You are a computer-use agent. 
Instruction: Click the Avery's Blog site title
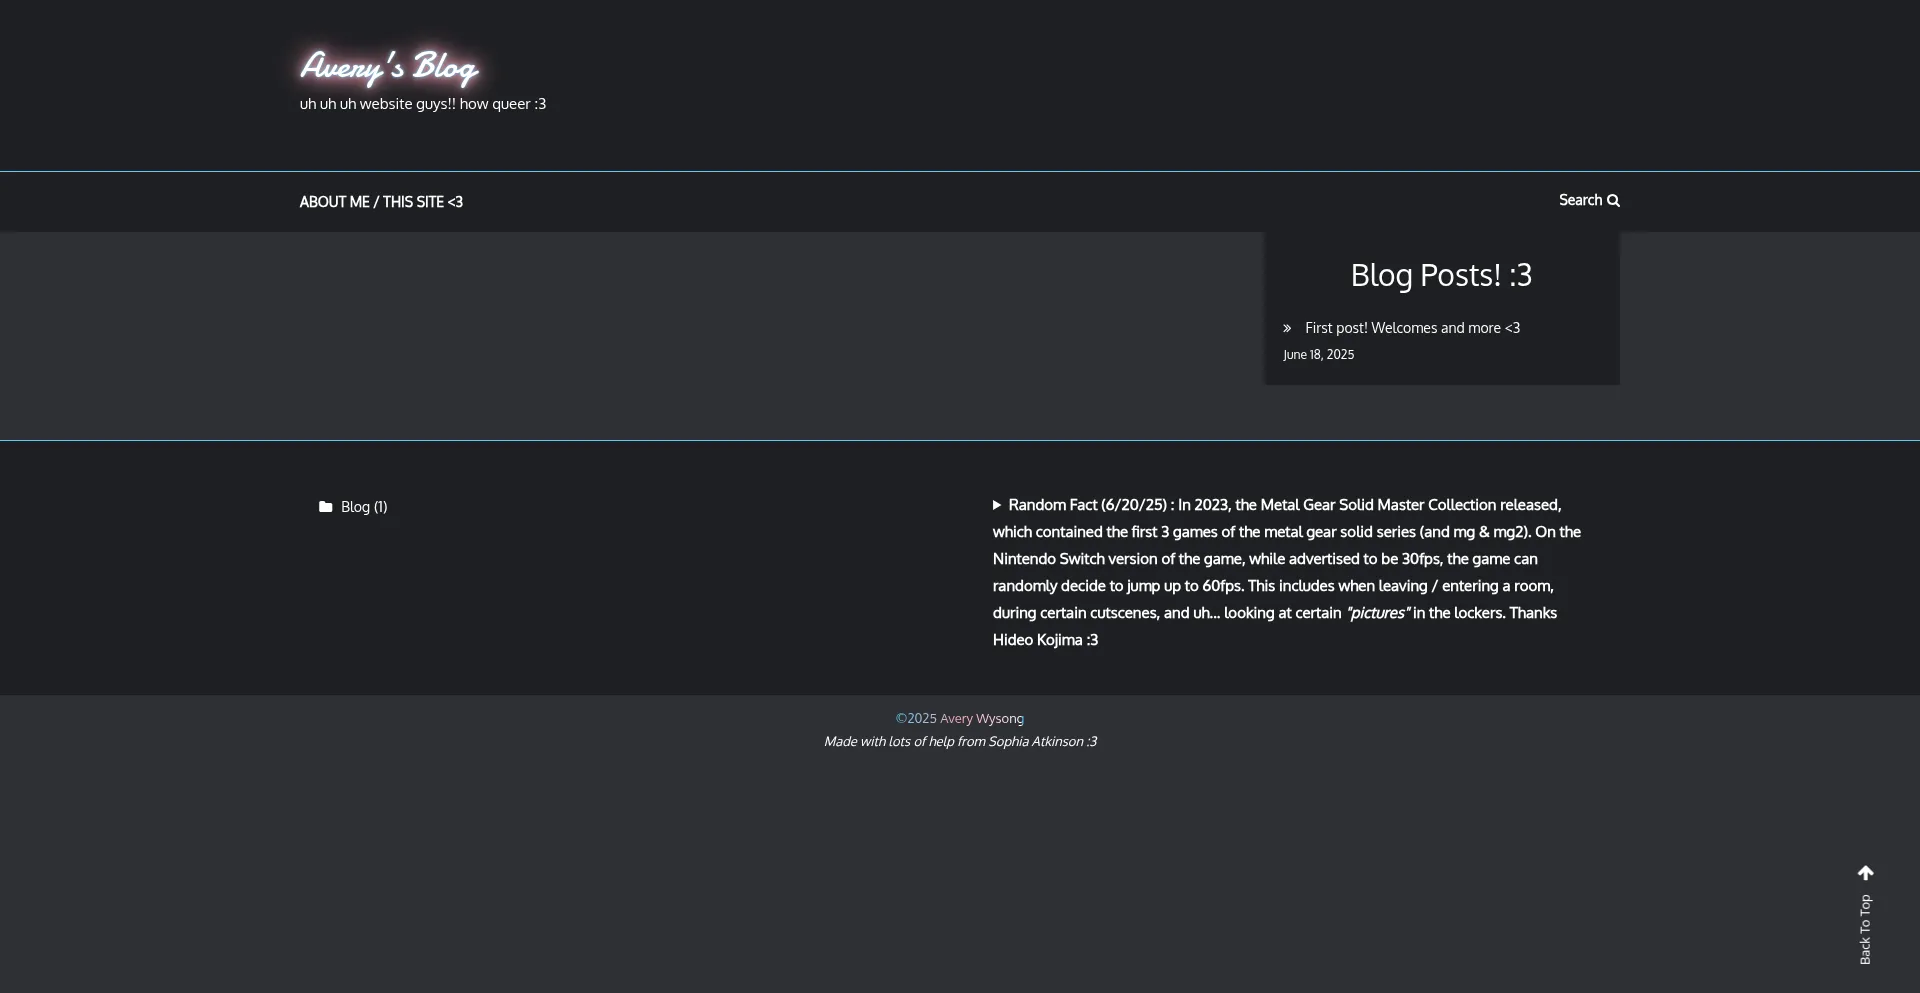point(388,67)
